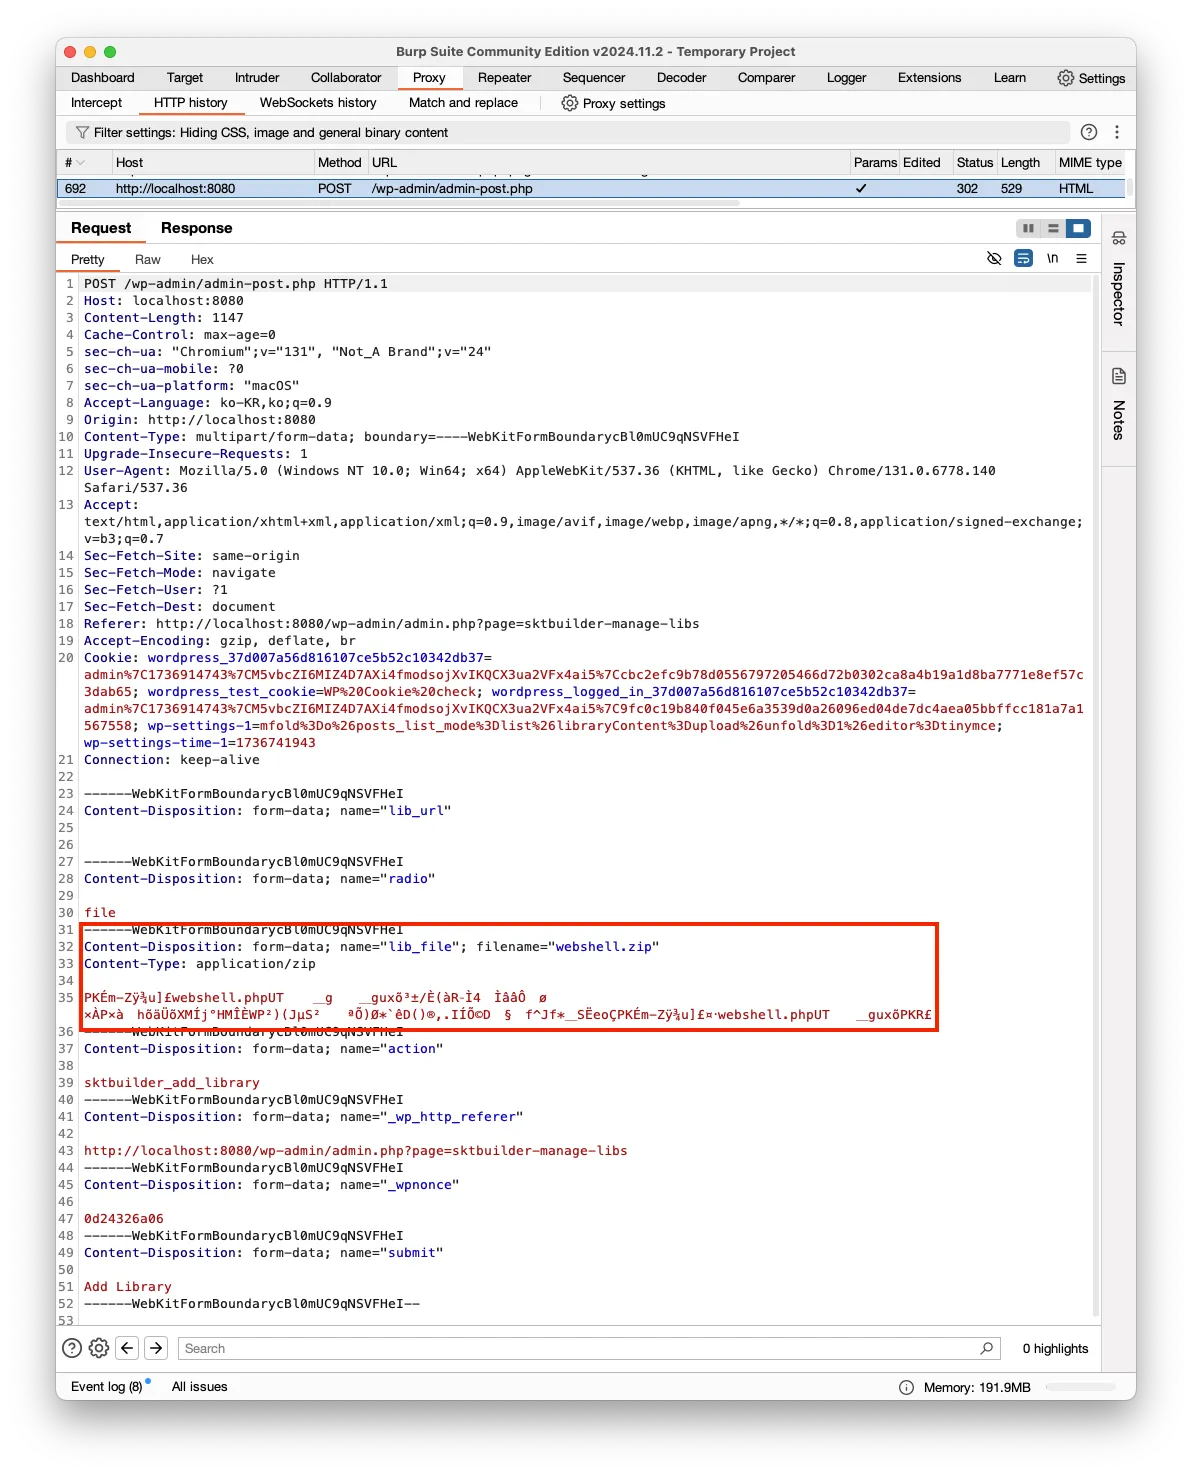1192x1474 pixels.
Task: Open filter help question mark icon
Action: [x=1089, y=132]
